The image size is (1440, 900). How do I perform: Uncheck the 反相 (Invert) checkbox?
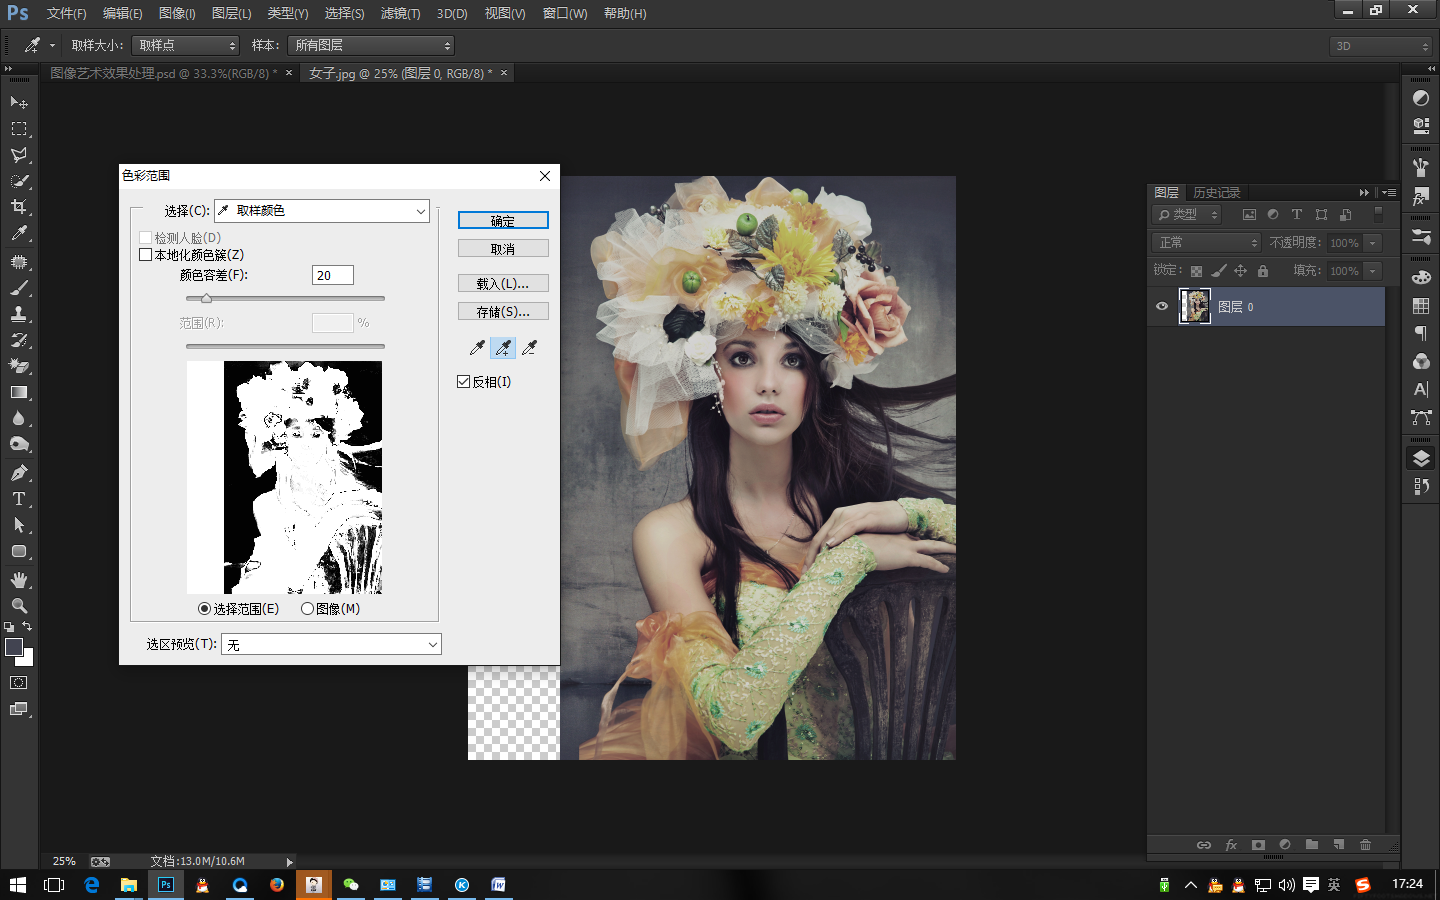coord(464,382)
